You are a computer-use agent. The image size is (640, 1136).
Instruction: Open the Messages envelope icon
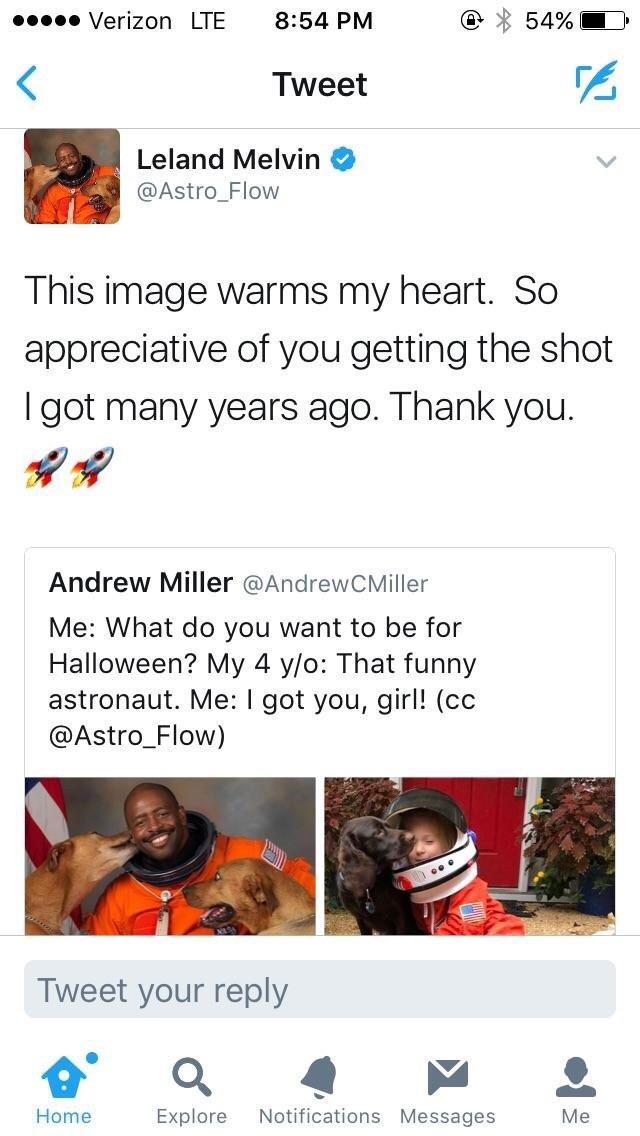click(447, 1077)
